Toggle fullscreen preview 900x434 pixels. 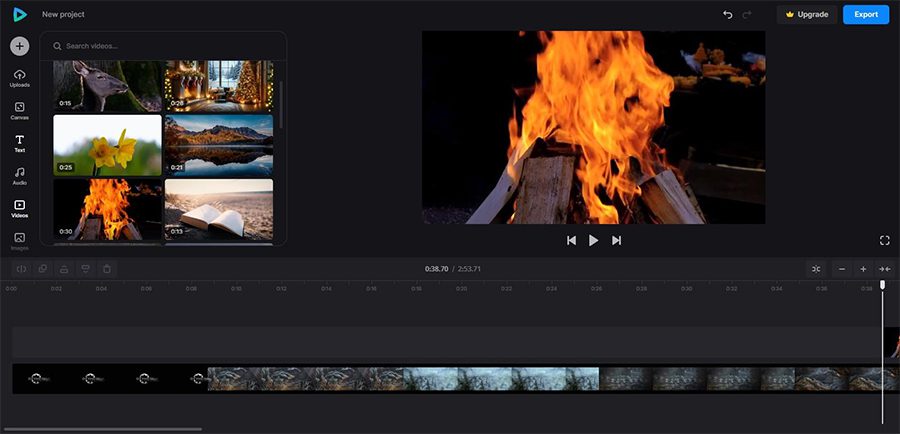(x=885, y=241)
